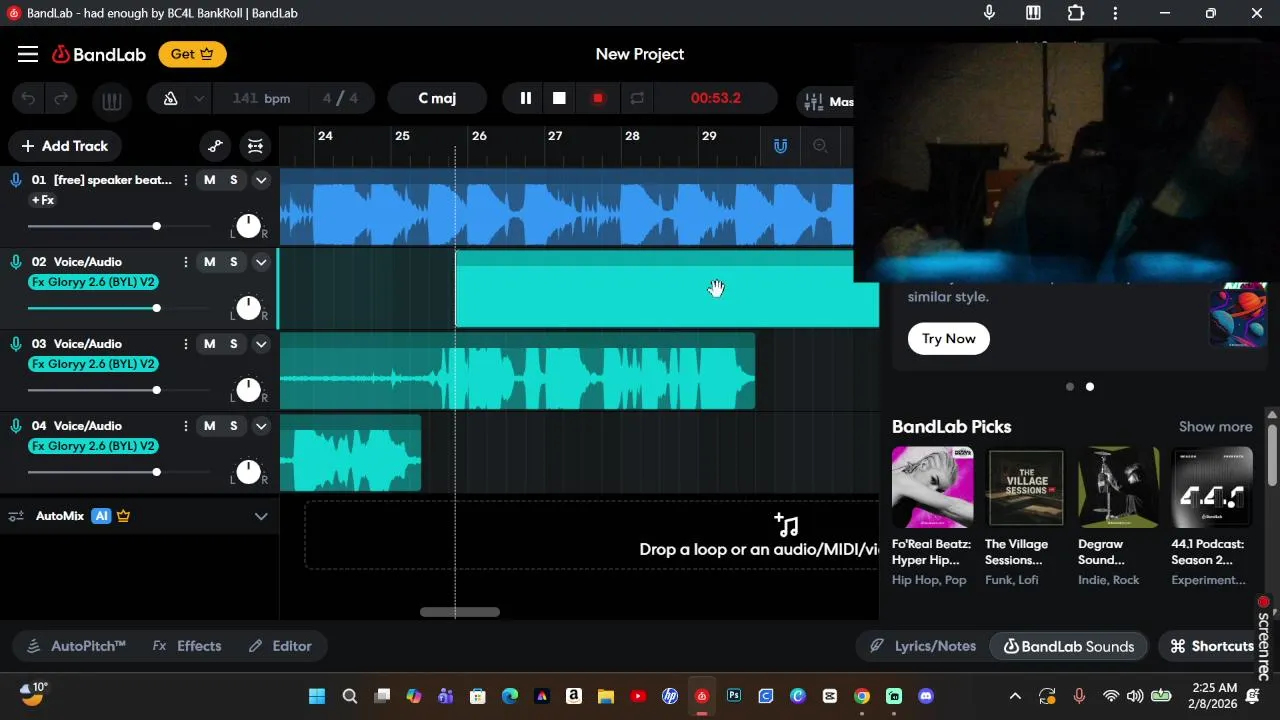The image size is (1280, 720).
Task: Arm track 01 microphone icon
Action: [x=16, y=180]
